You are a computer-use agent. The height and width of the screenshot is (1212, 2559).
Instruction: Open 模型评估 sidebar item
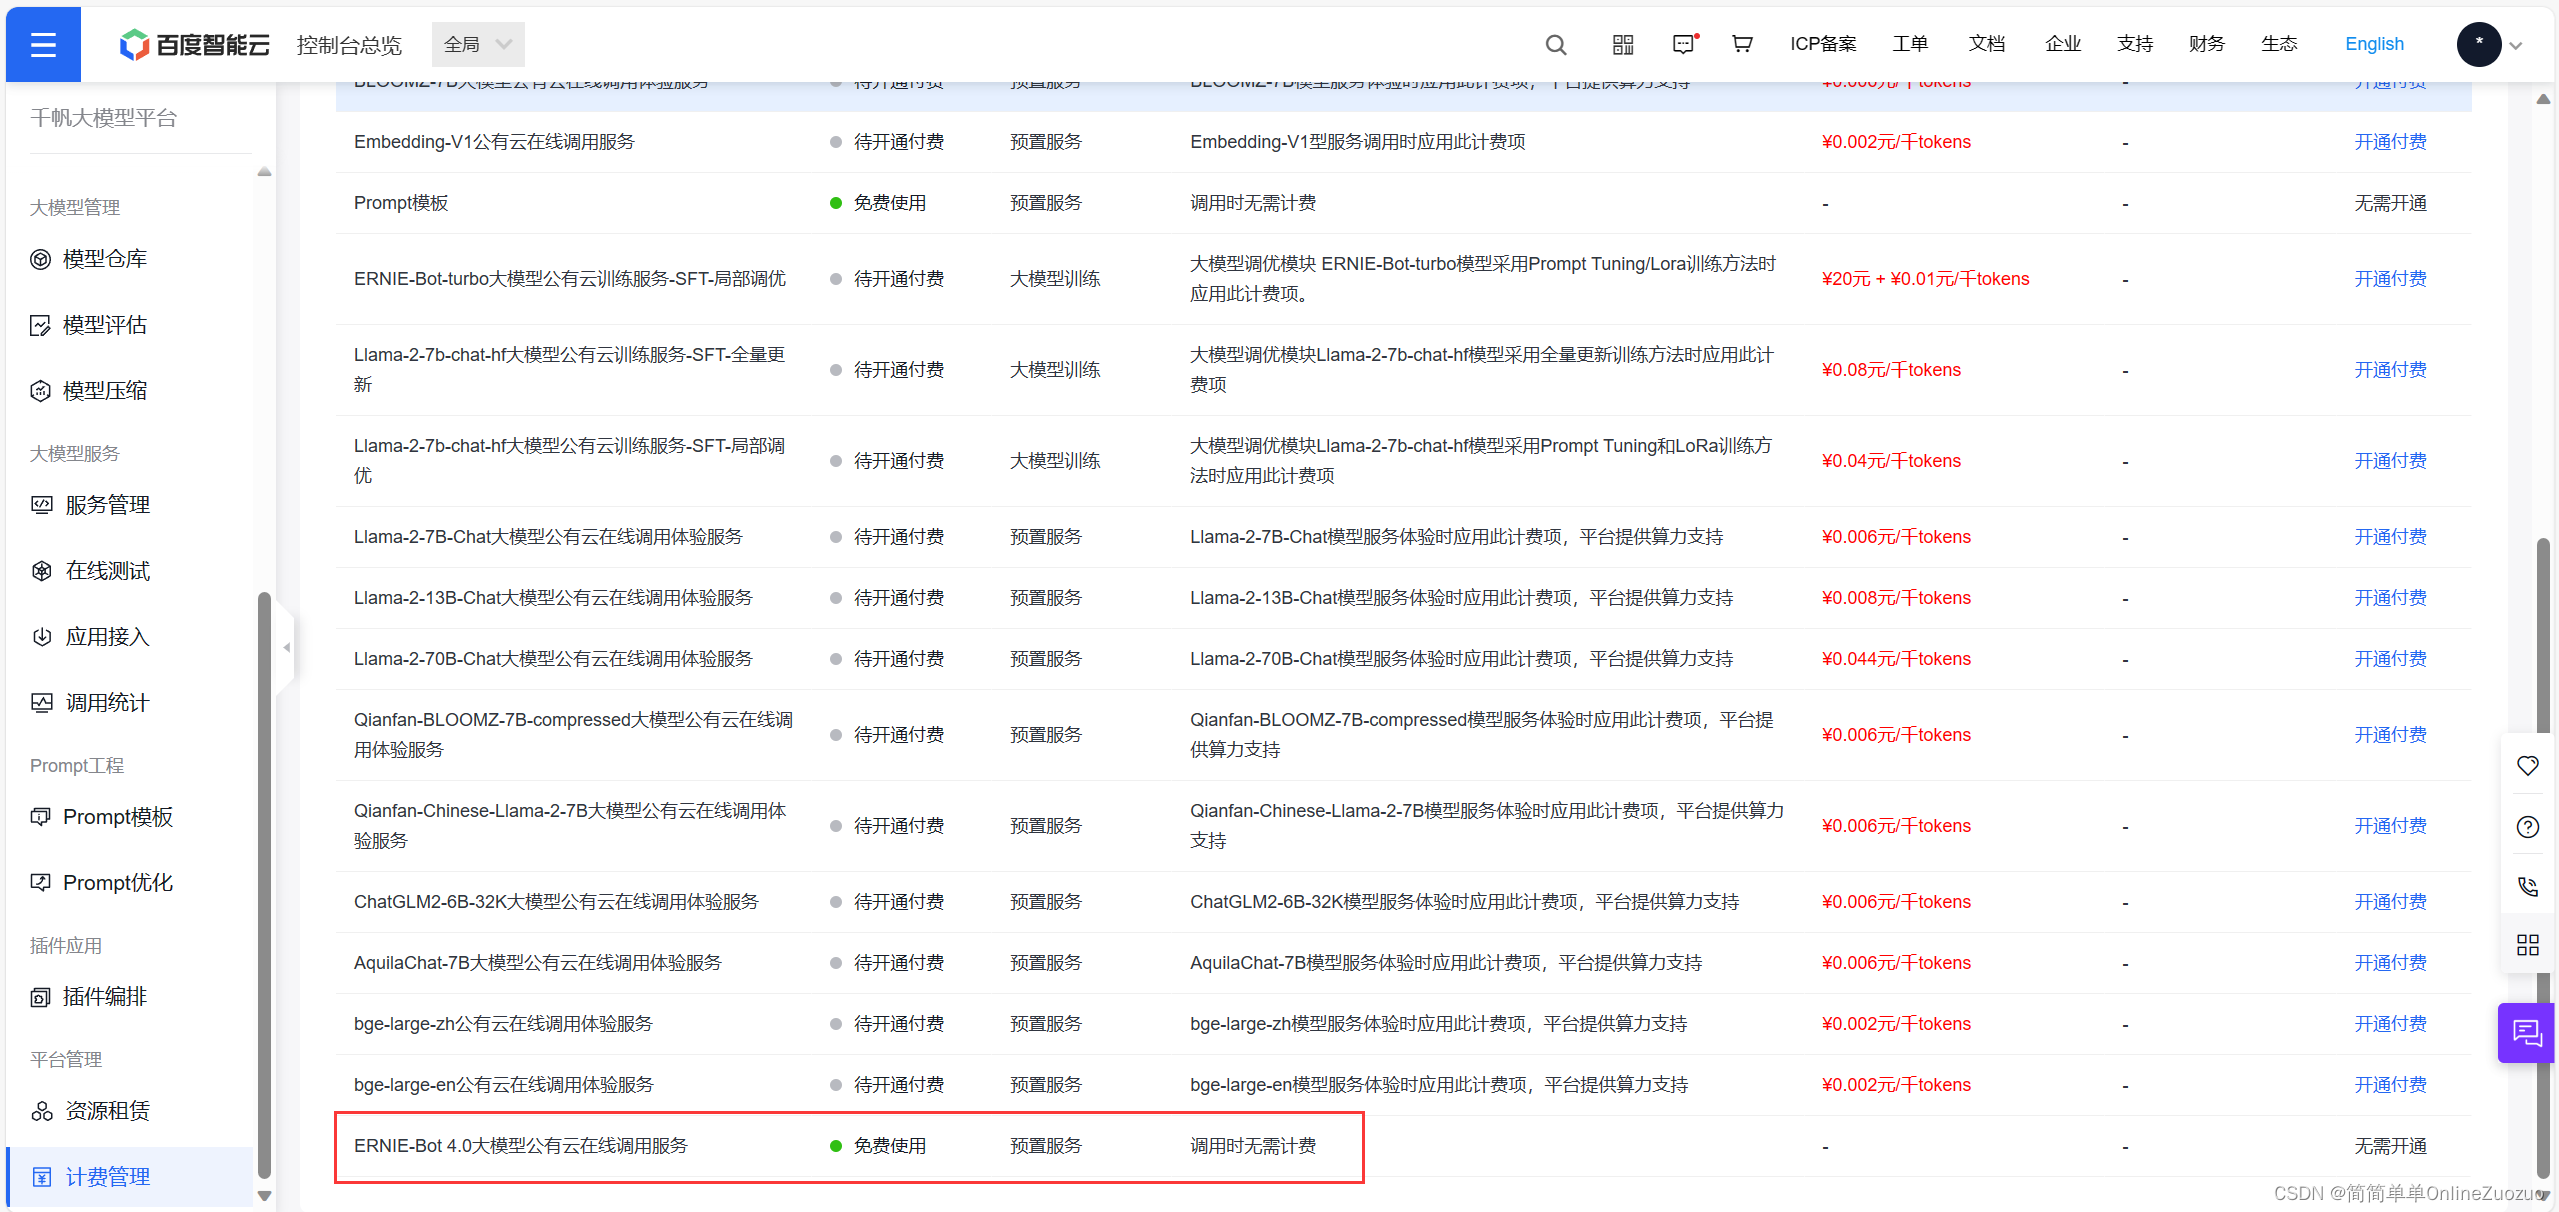click(89, 325)
